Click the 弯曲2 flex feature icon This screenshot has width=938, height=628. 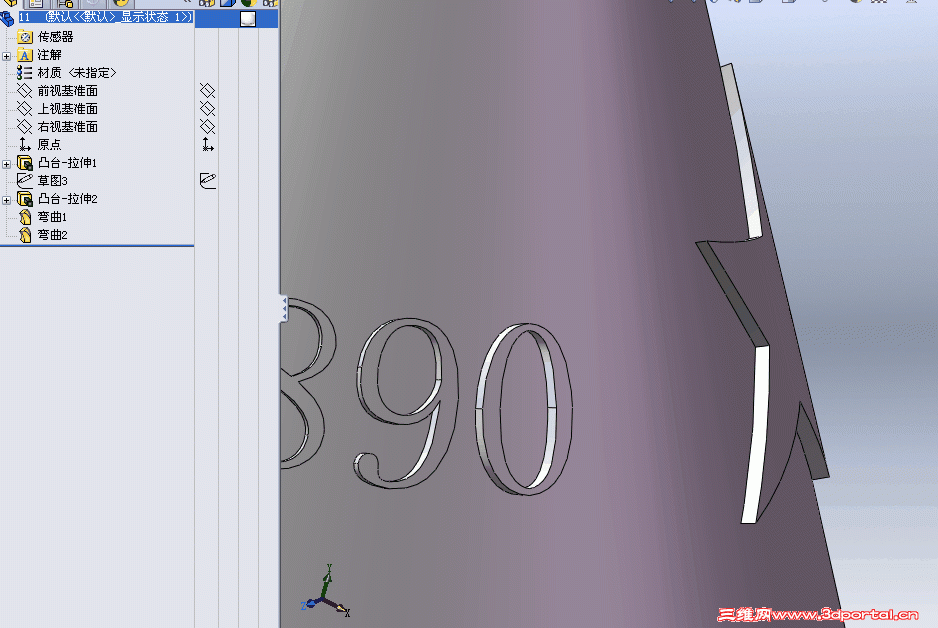[x=24, y=235]
